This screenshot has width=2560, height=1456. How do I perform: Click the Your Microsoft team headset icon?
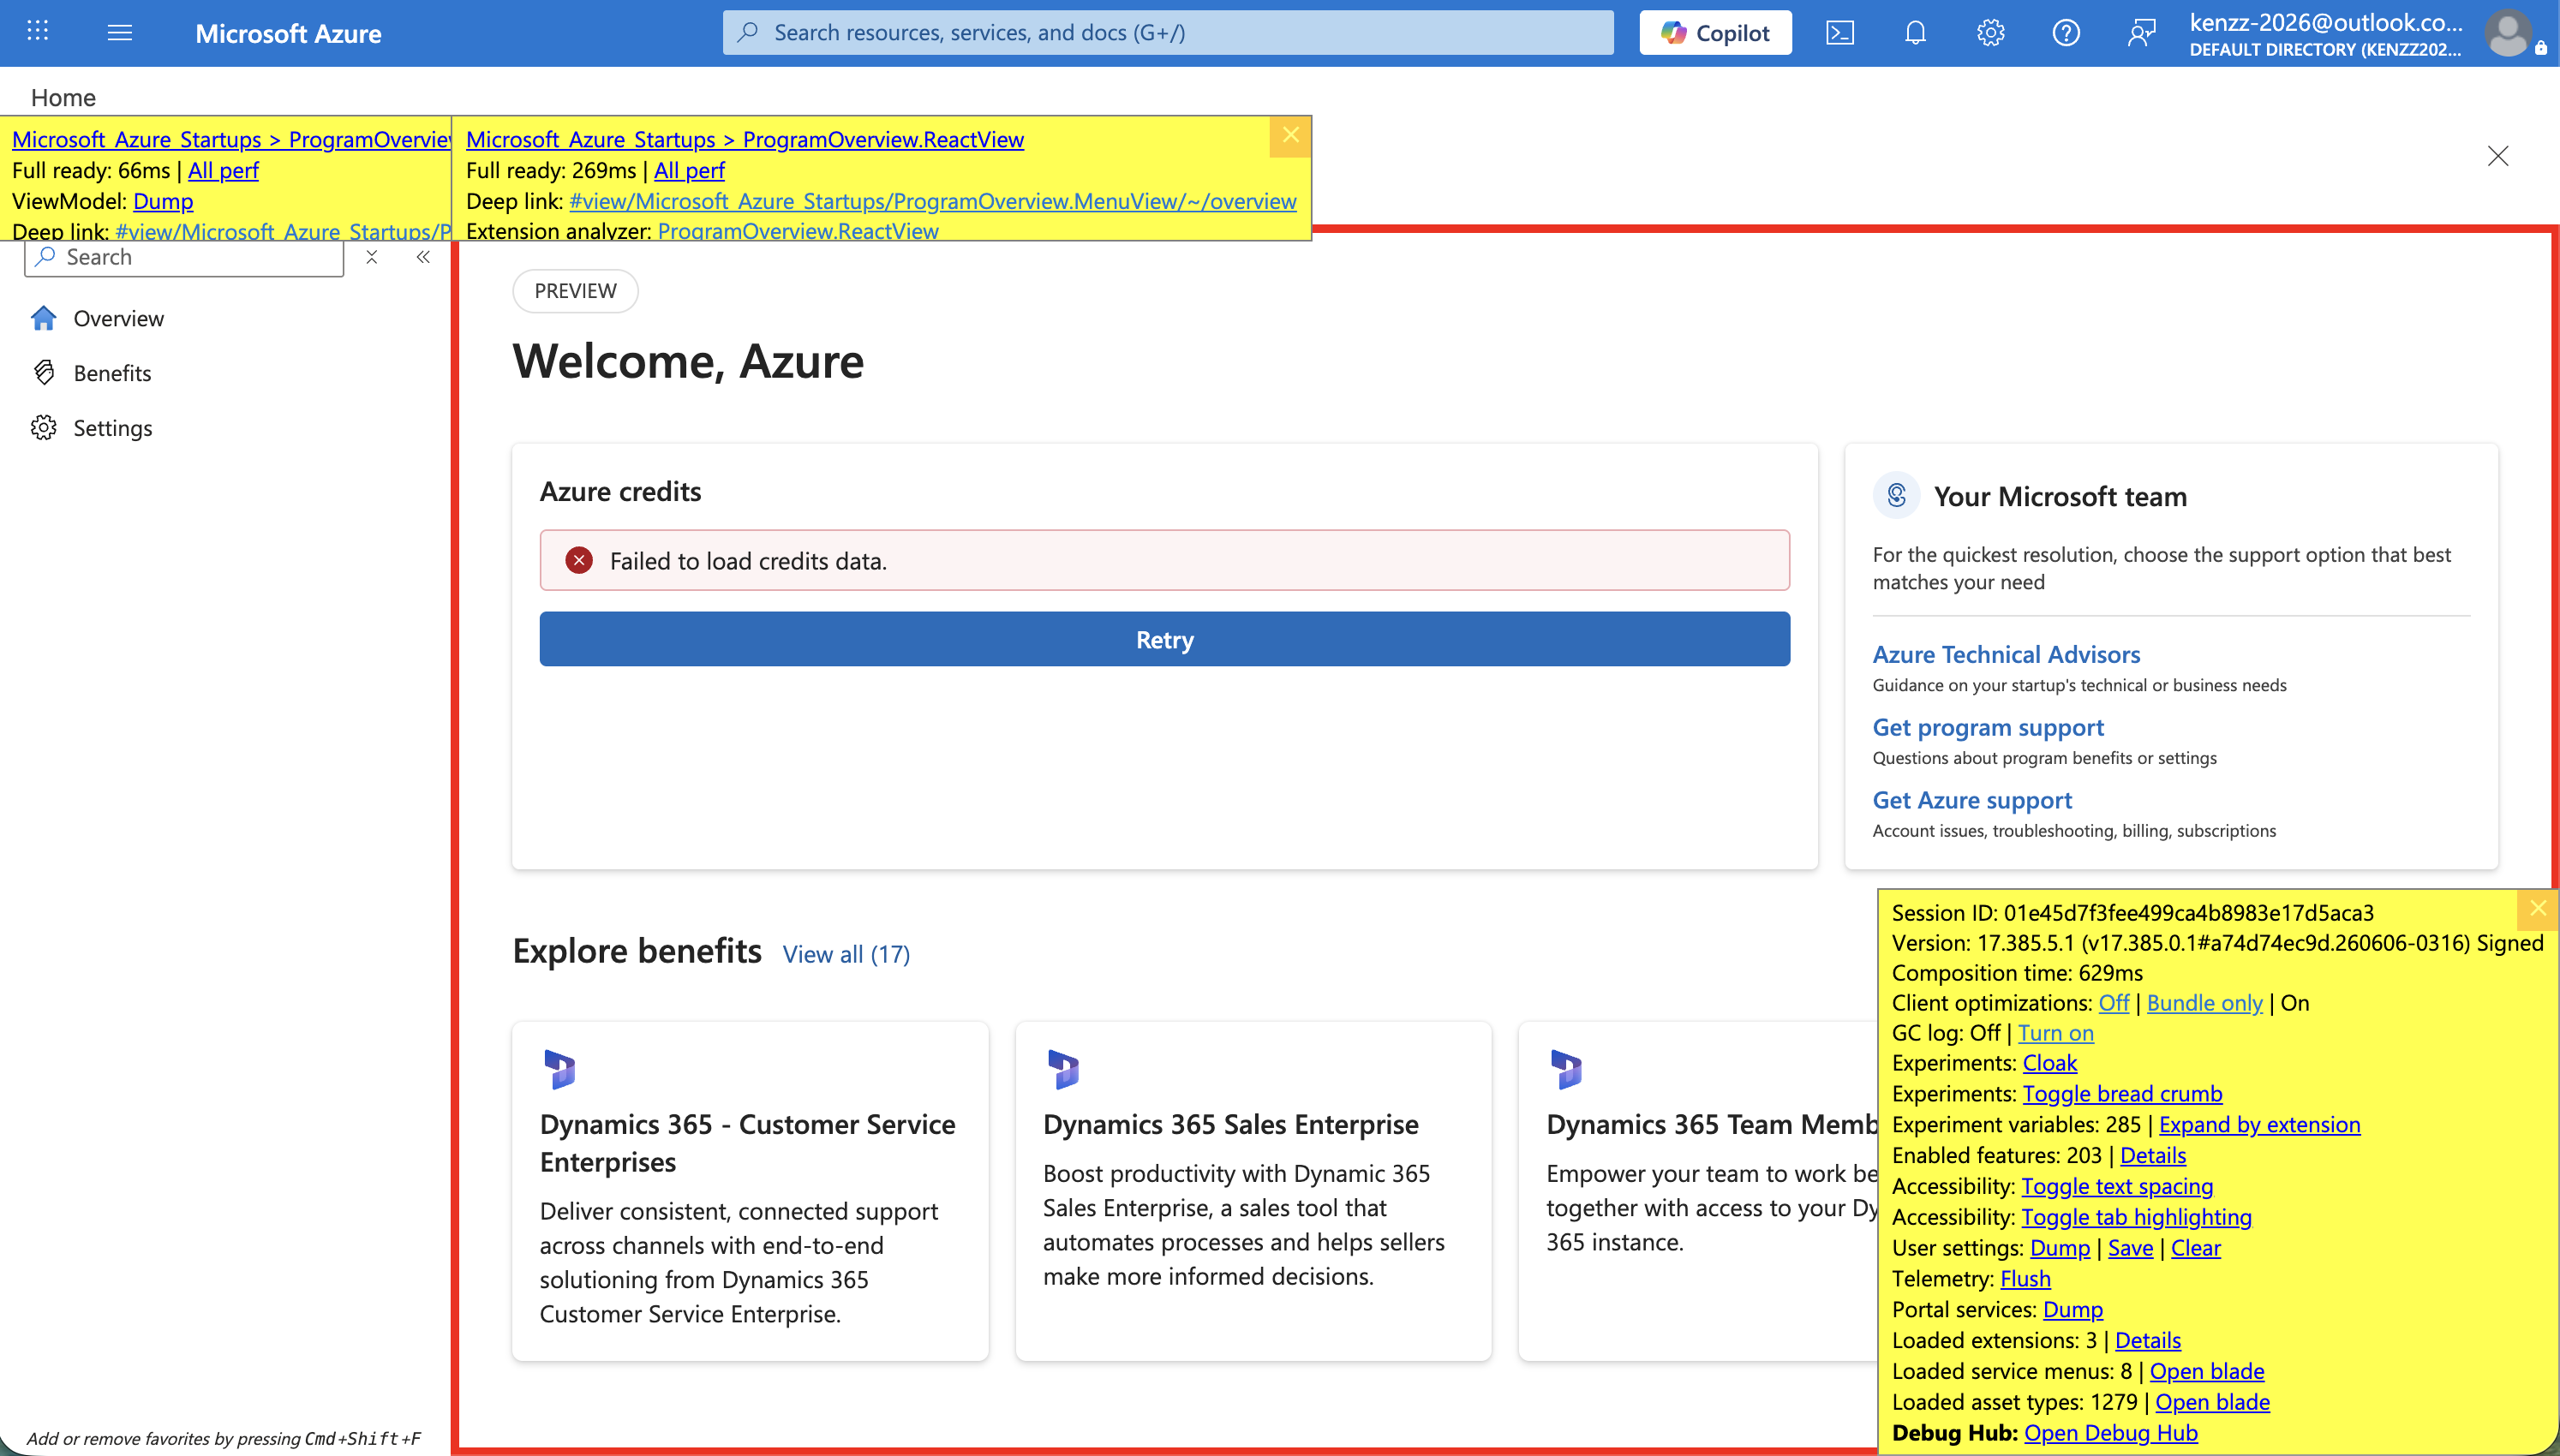pos(1897,495)
